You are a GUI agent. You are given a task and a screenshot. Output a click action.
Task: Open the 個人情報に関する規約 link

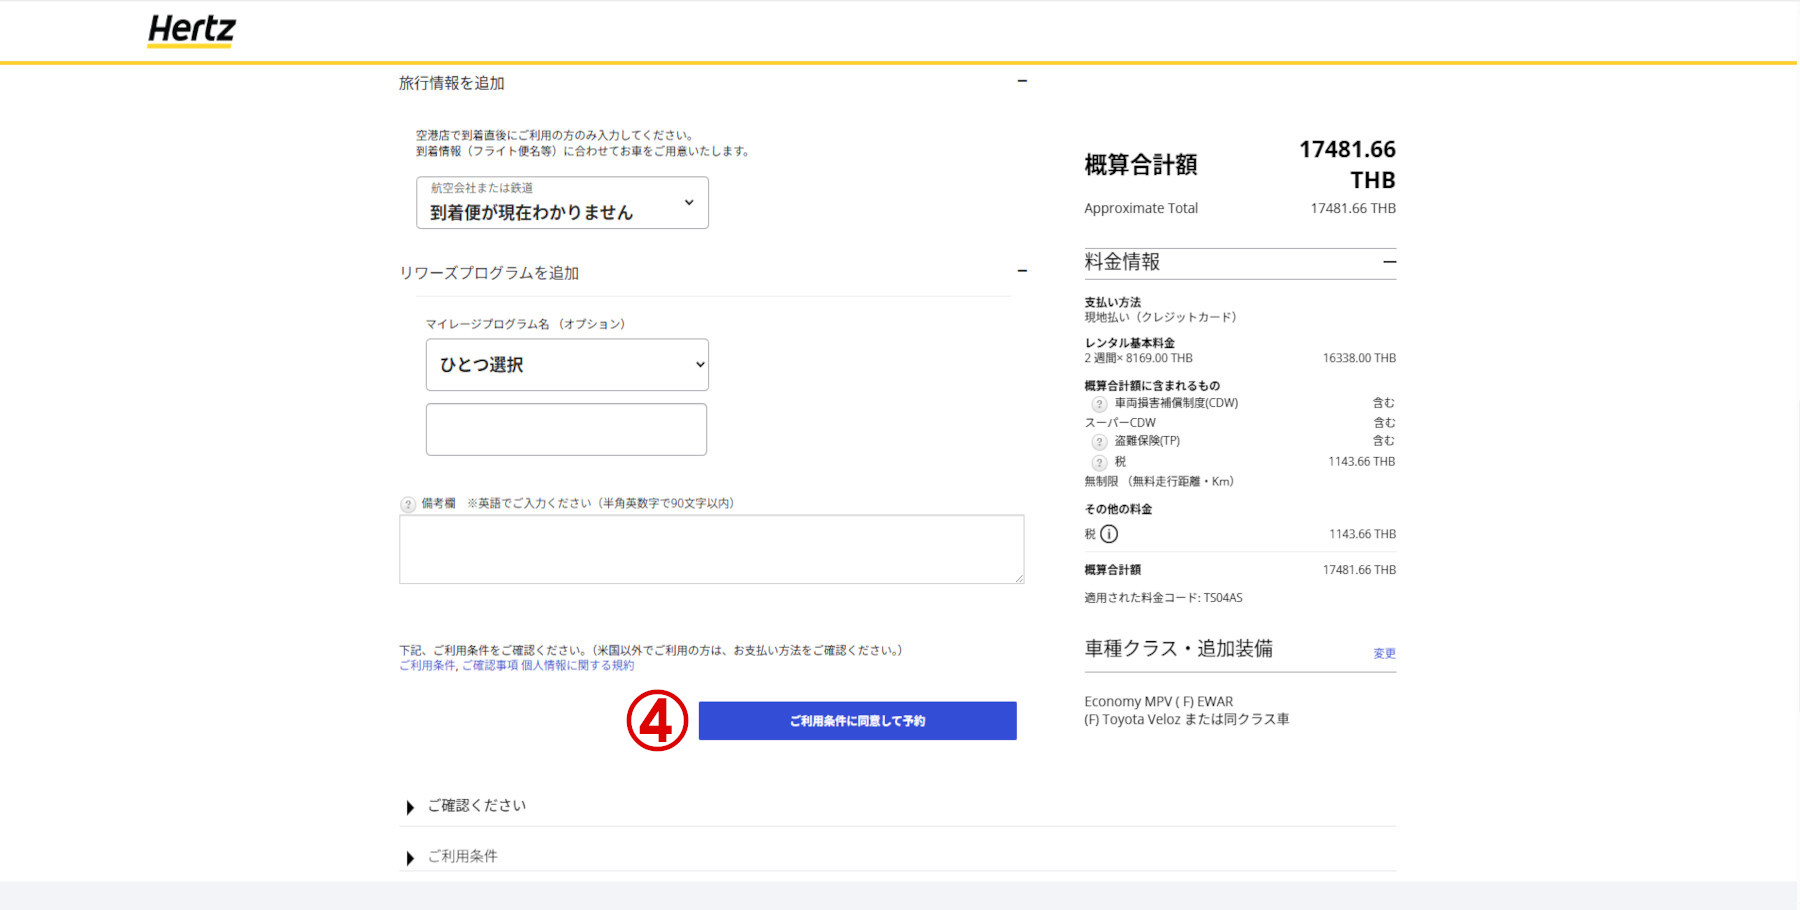tap(577, 665)
